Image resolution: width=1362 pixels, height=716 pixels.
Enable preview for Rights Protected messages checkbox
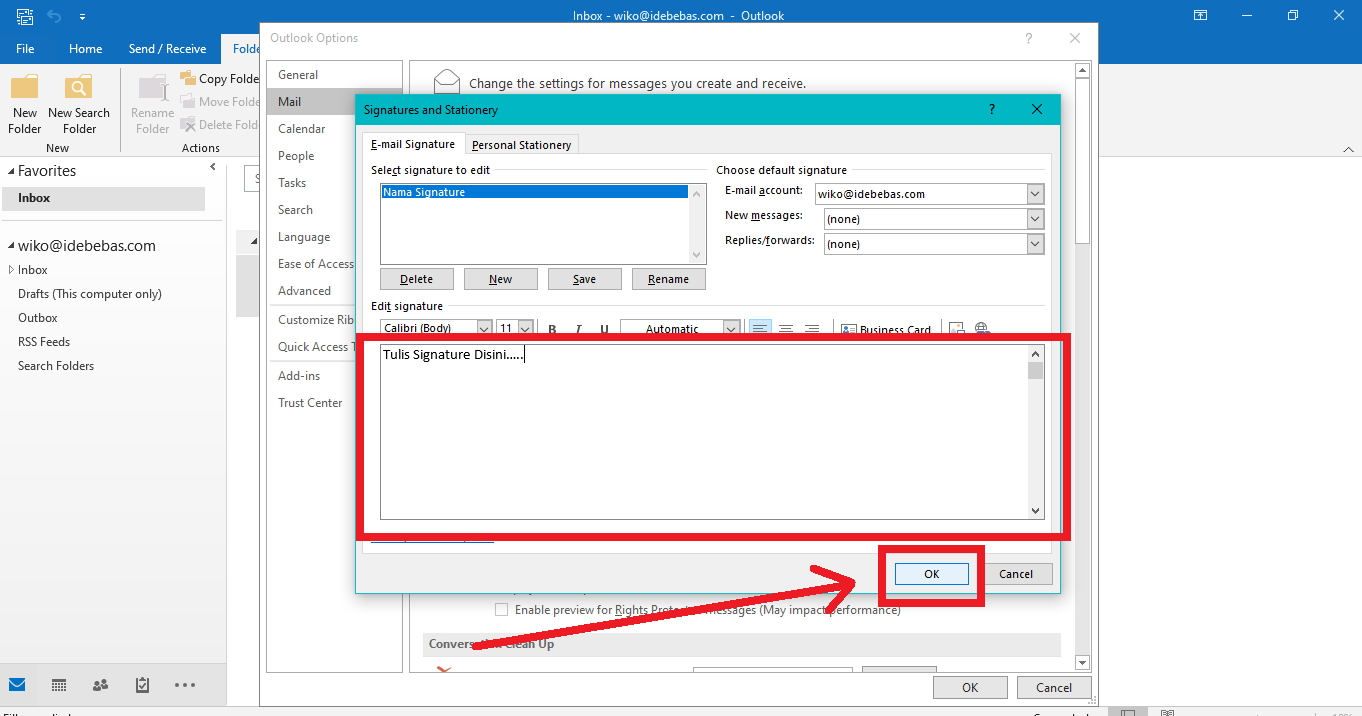[x=502, y=609]
